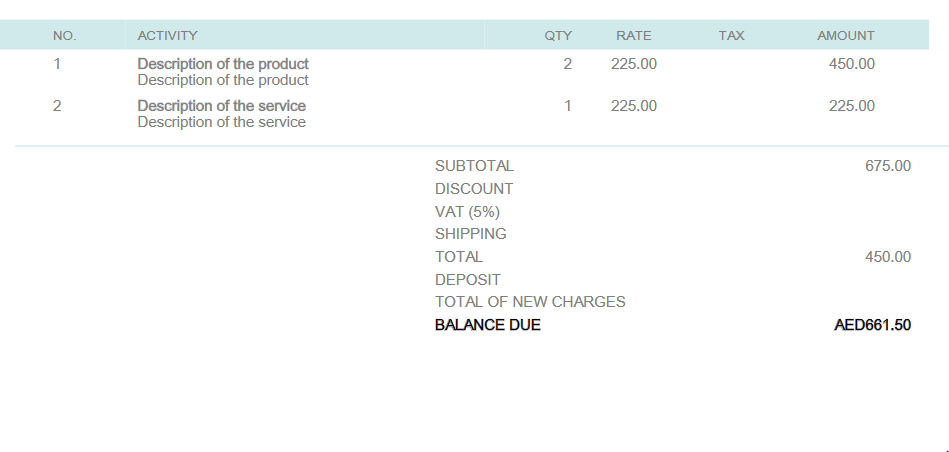Click the BALANCE DUE label
The width and height of the screenshot is (949, 452).
(488, 325)
